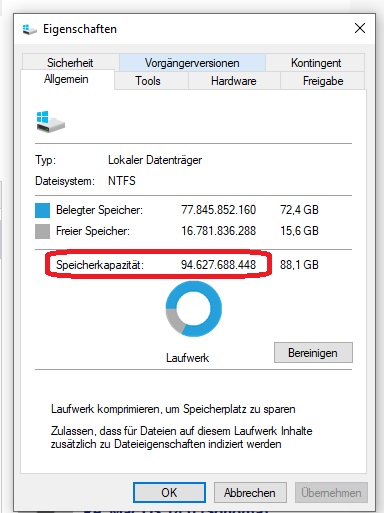Viewport: 384px width, 513px height.
Task: Open the Kontingent tab
Action: pos(316,63)
